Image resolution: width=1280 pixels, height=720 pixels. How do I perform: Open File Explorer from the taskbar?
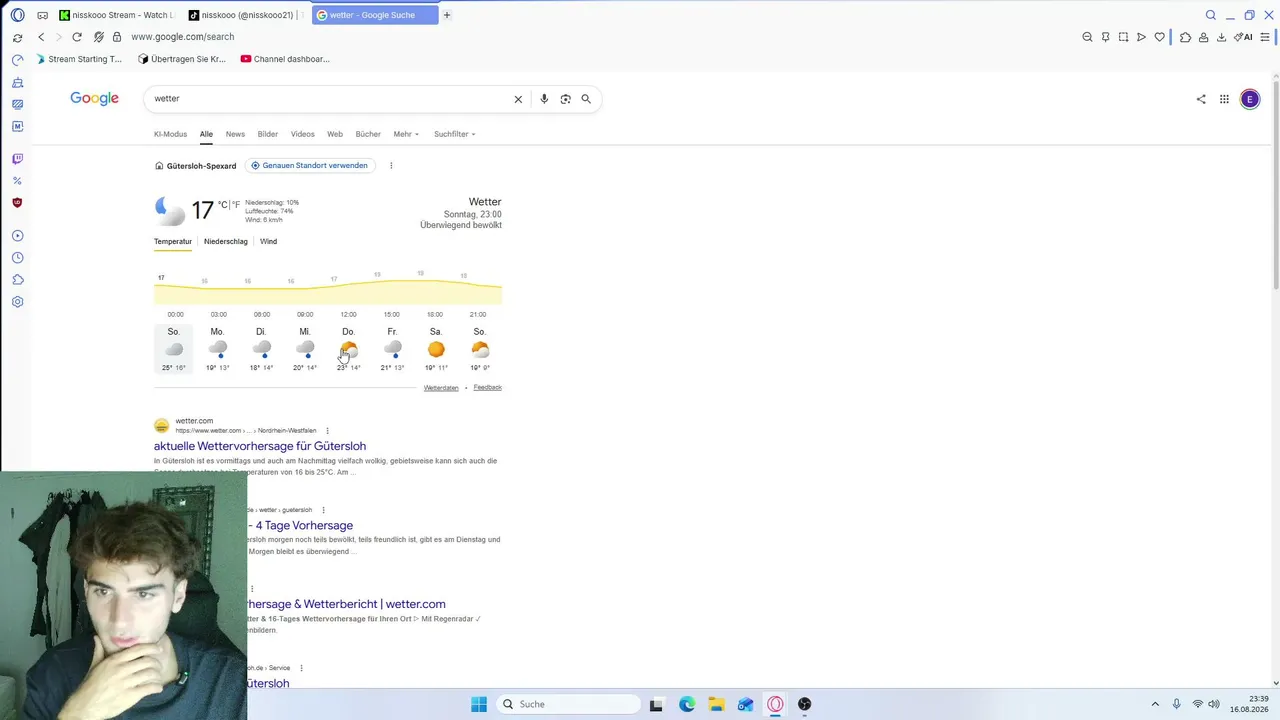click(x=716, y=704)
